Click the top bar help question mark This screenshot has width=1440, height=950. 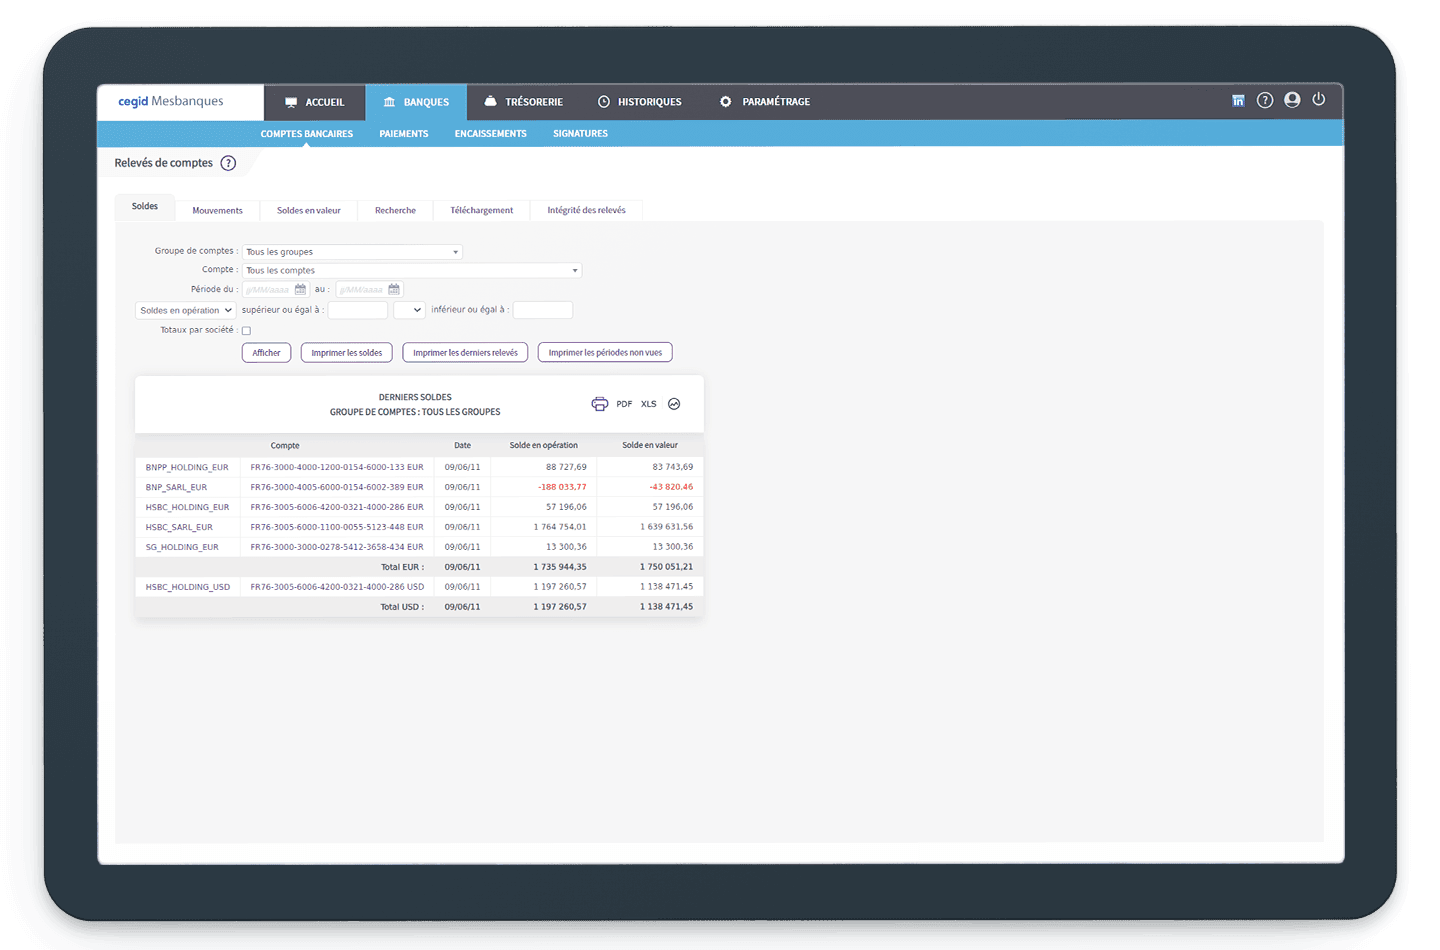[x=1265, y=100]
